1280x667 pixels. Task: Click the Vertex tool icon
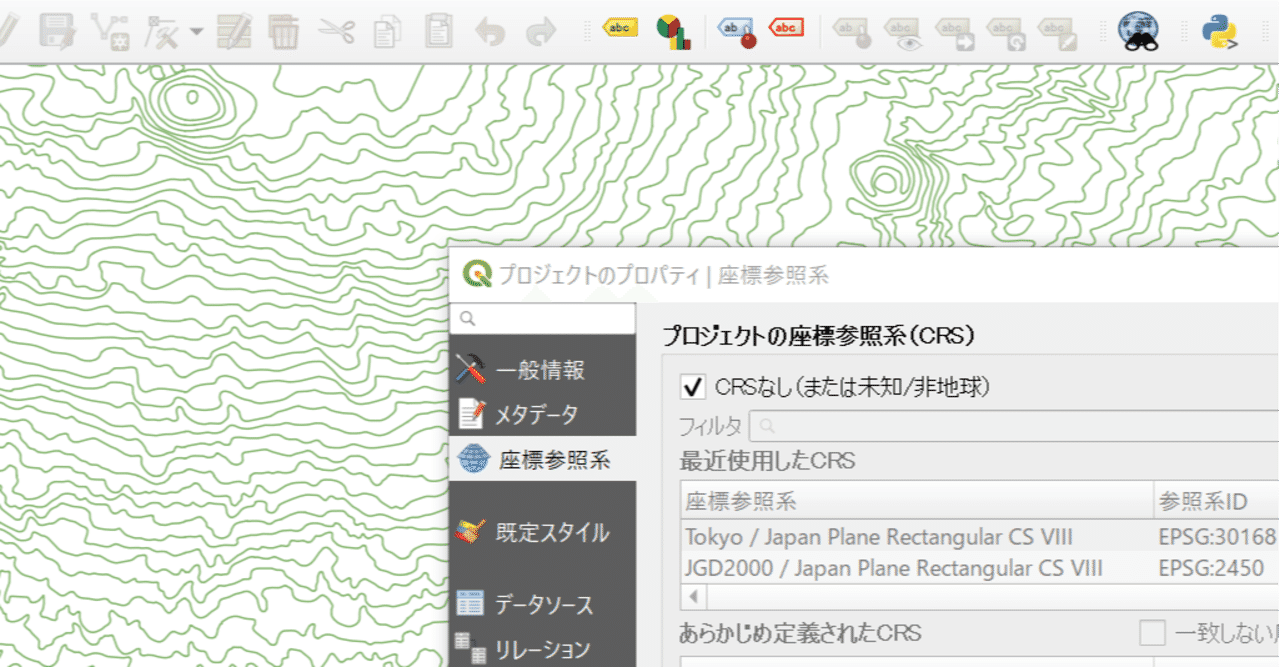(x=111, y=31)
